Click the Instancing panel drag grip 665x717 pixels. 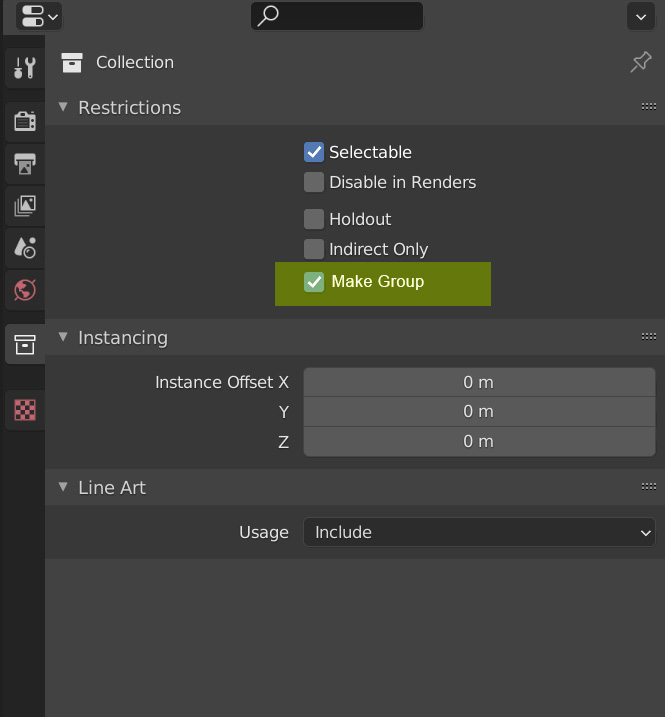tap(649, 337)
